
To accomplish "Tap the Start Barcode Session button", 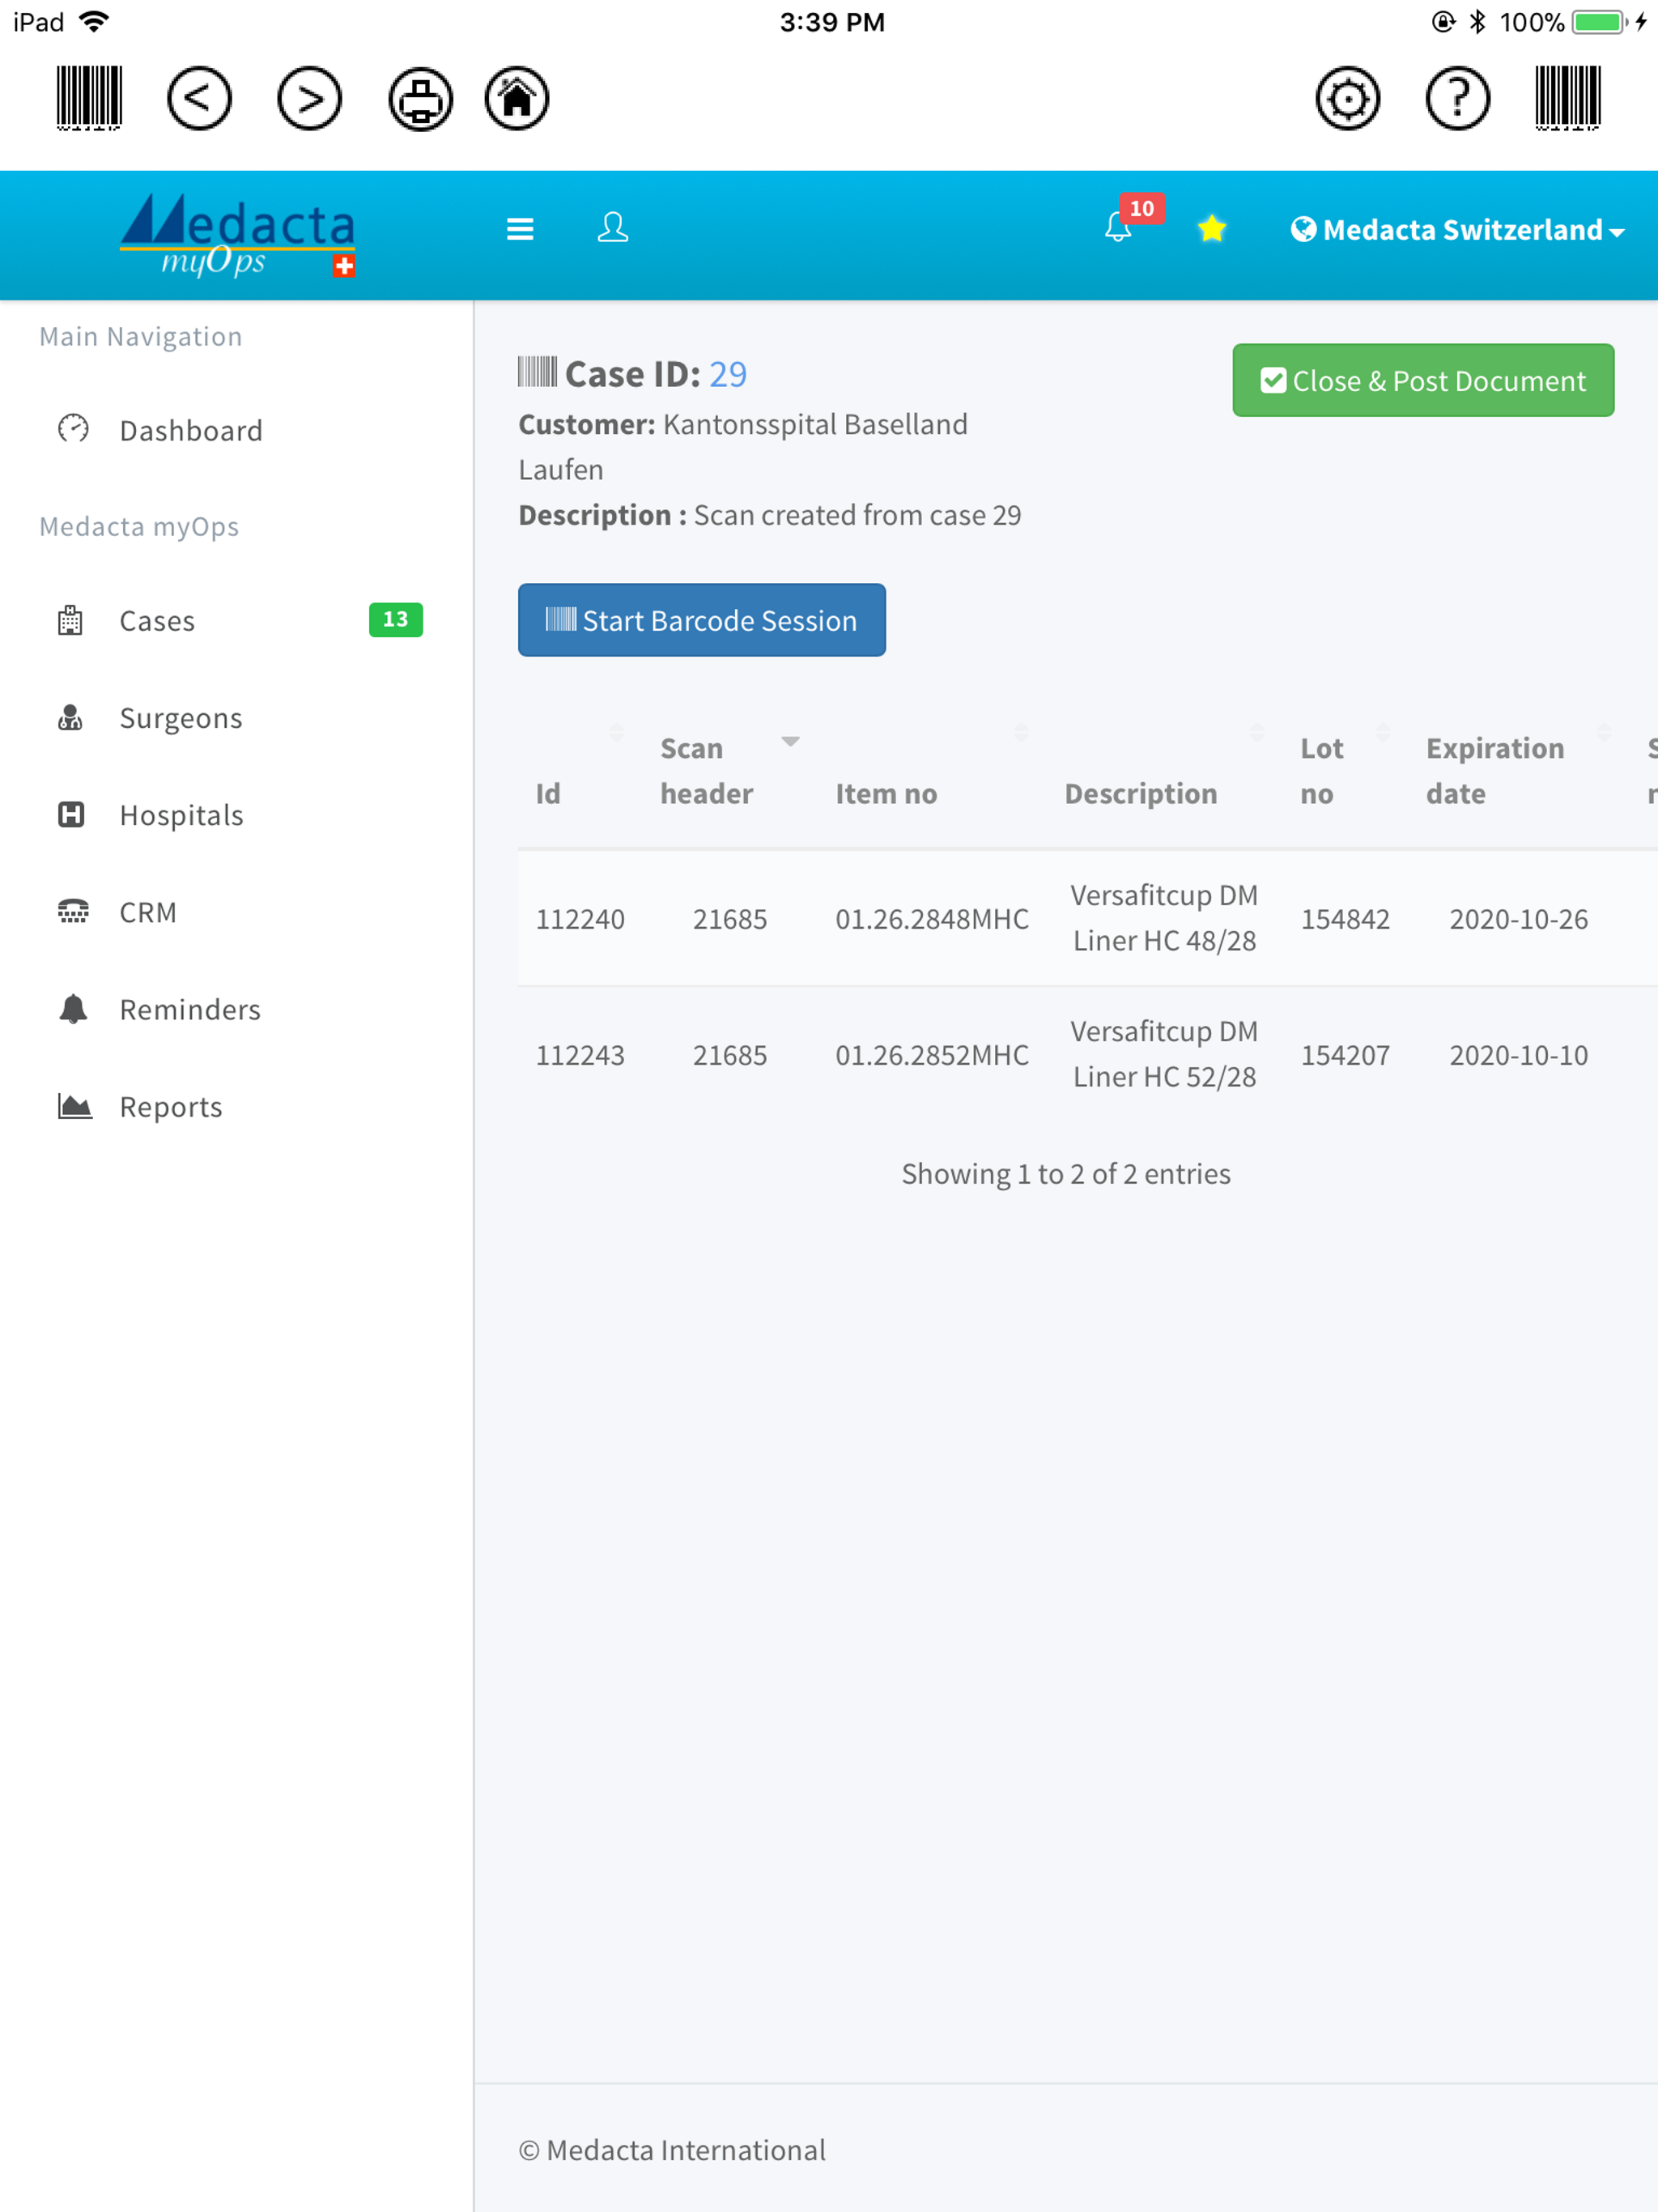I will [701, 620].
